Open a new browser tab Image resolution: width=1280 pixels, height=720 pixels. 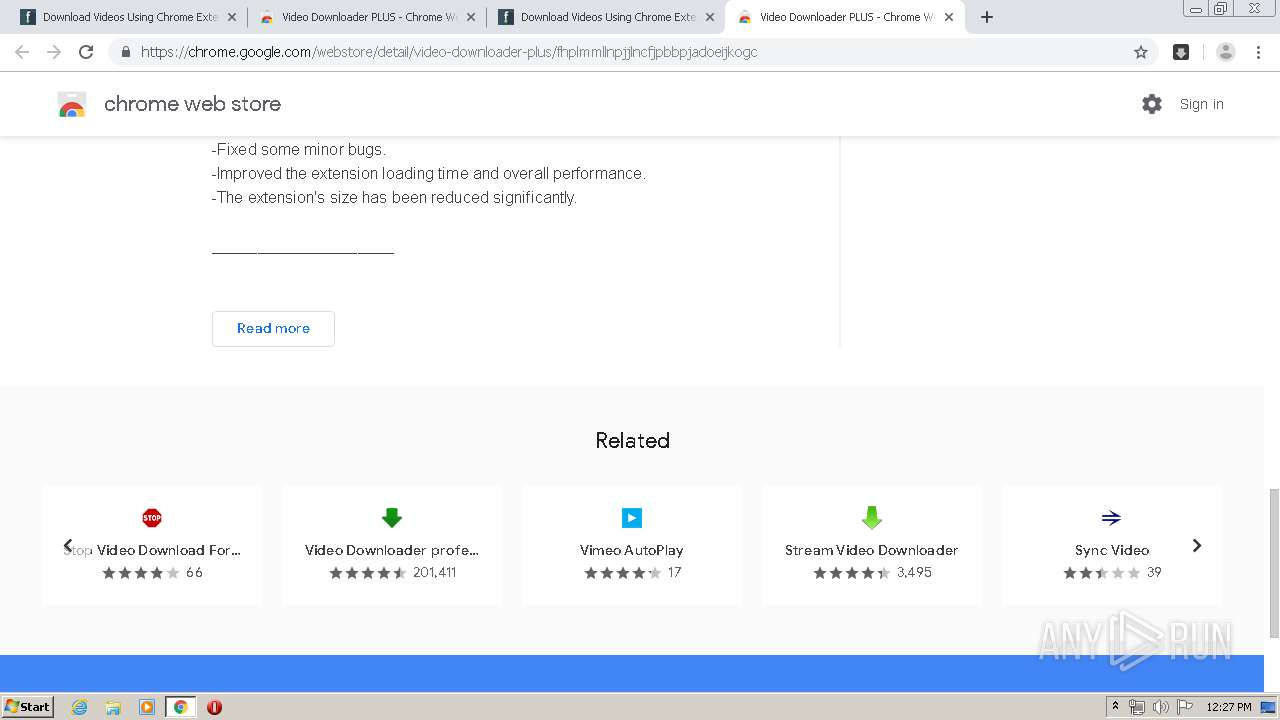(987, 17)
